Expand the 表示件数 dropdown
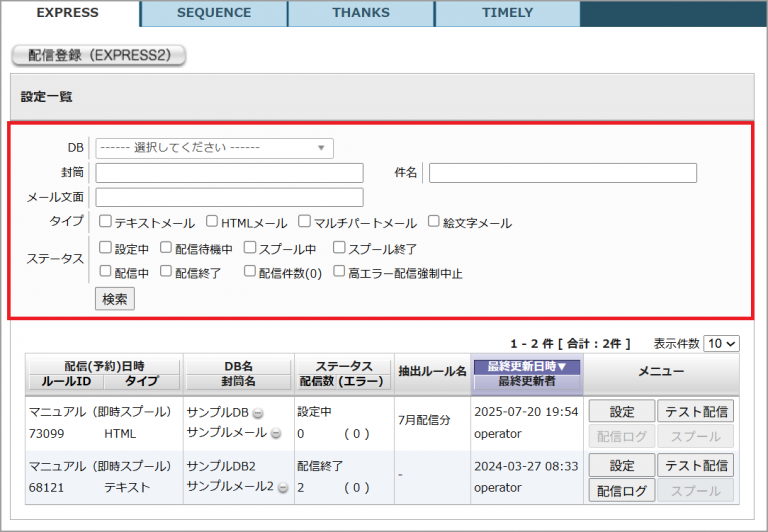This screenshot has width=768, height=532. point(721,343)
